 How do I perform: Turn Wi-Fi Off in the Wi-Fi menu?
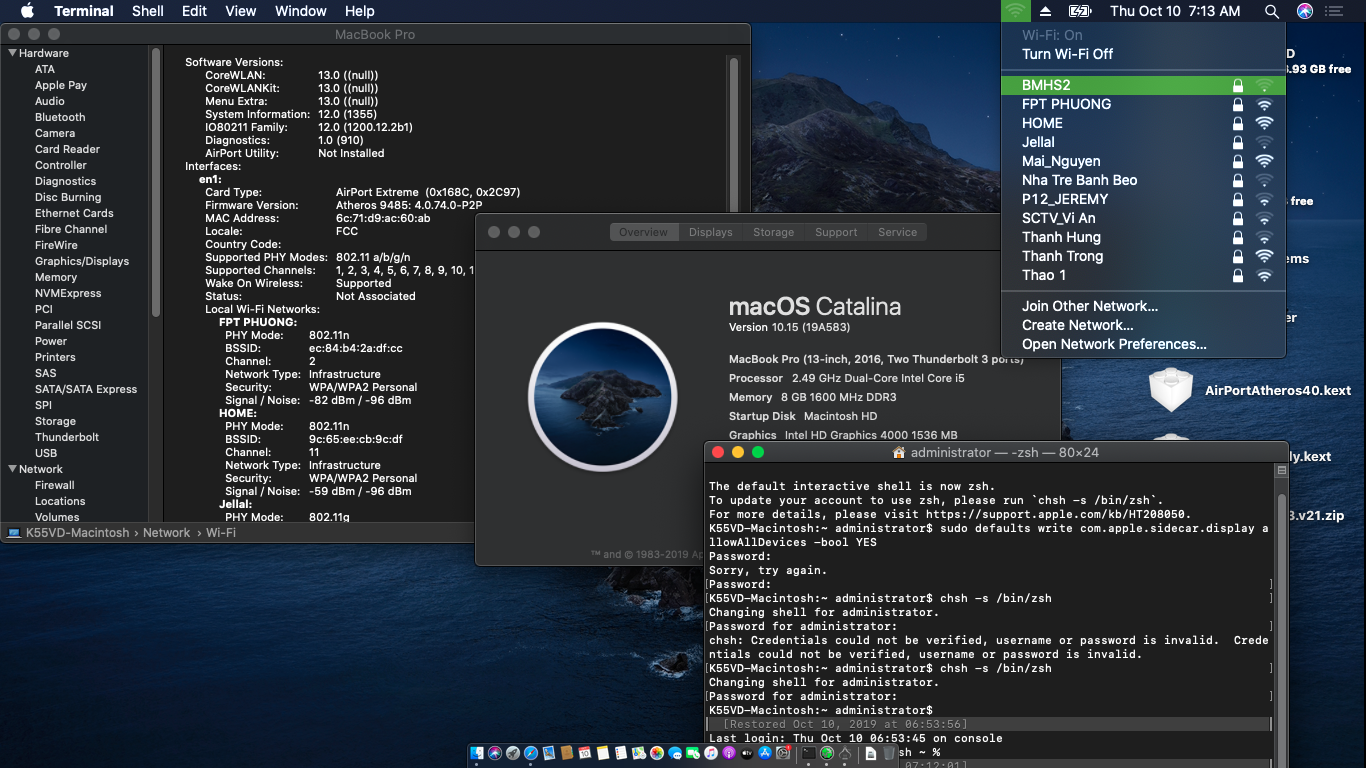point(1067,54)
